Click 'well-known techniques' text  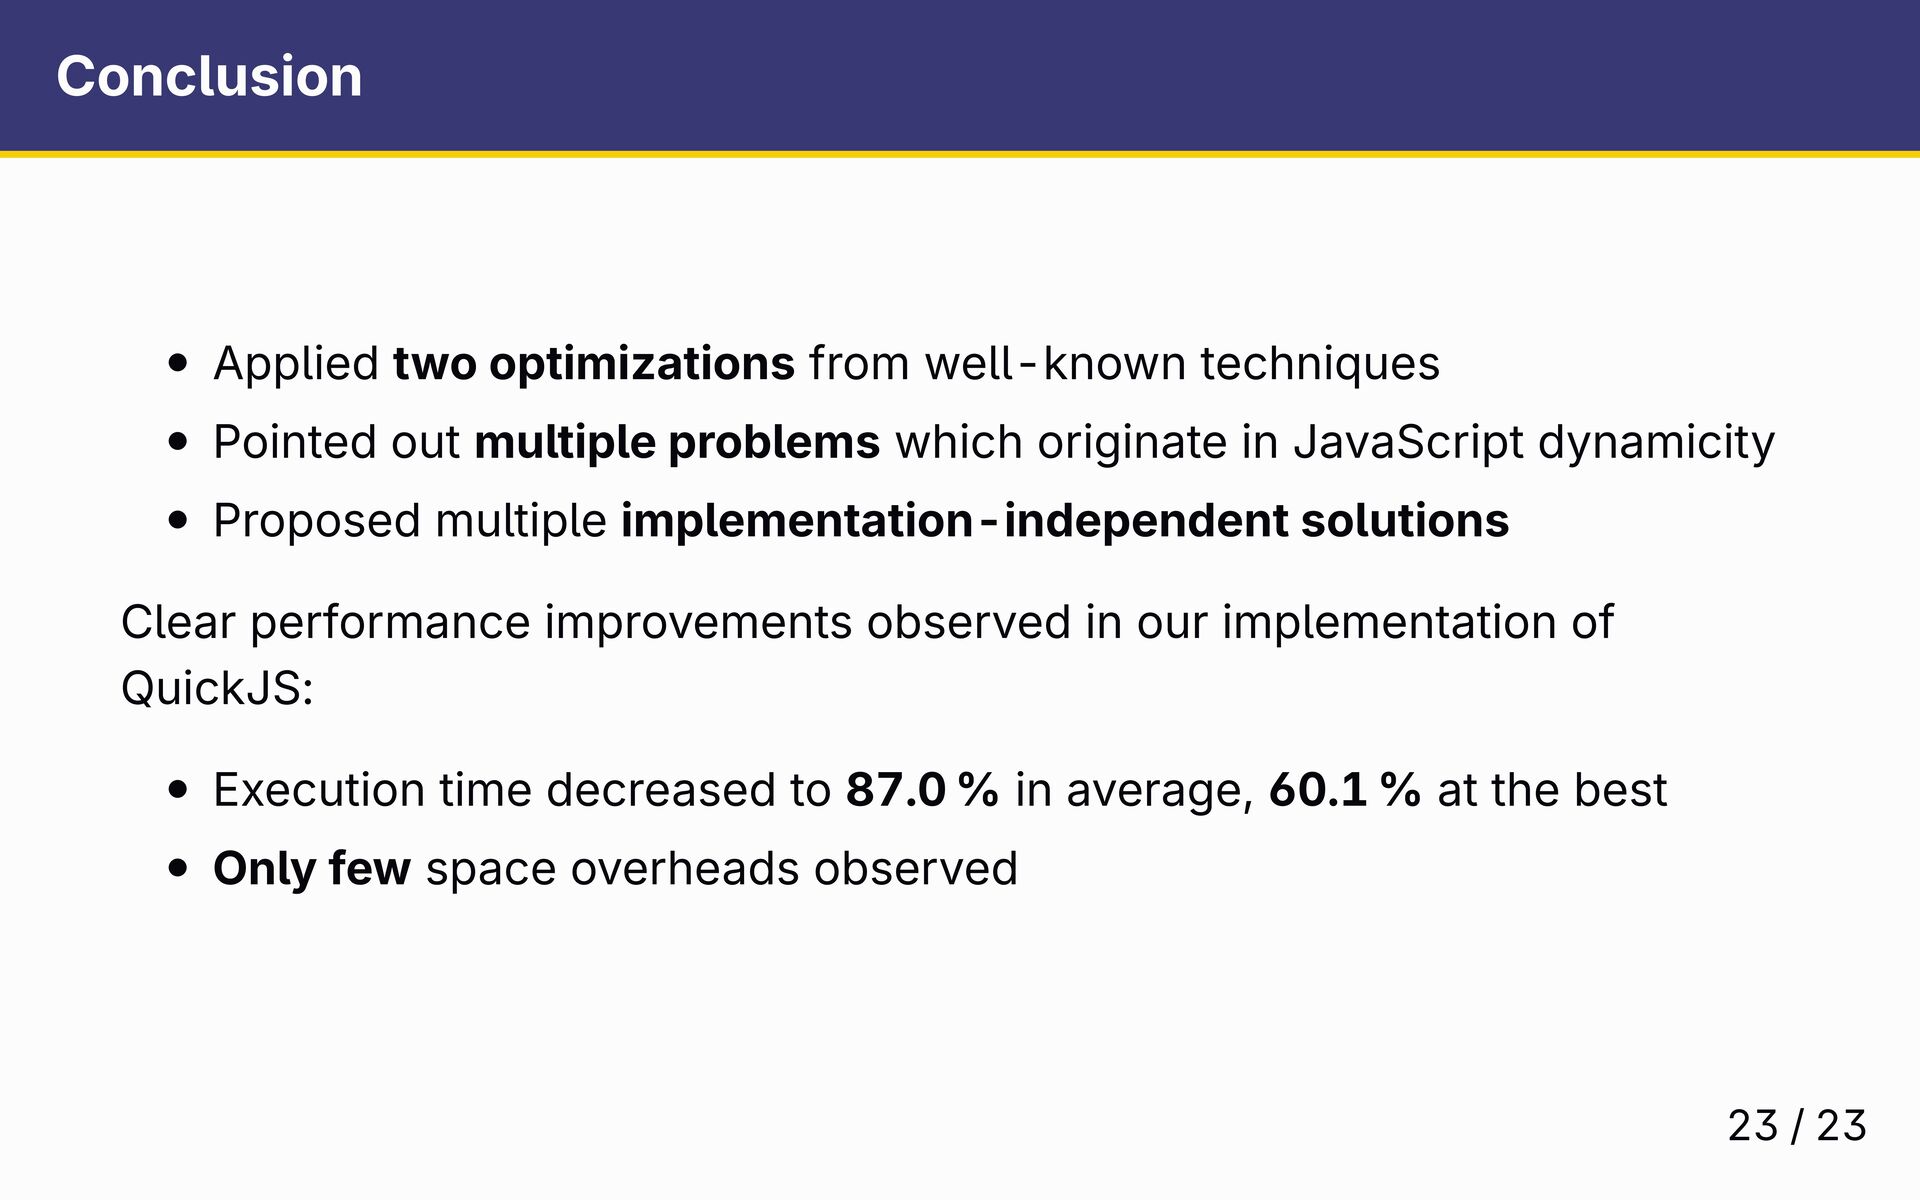[x=1182, y=363]
